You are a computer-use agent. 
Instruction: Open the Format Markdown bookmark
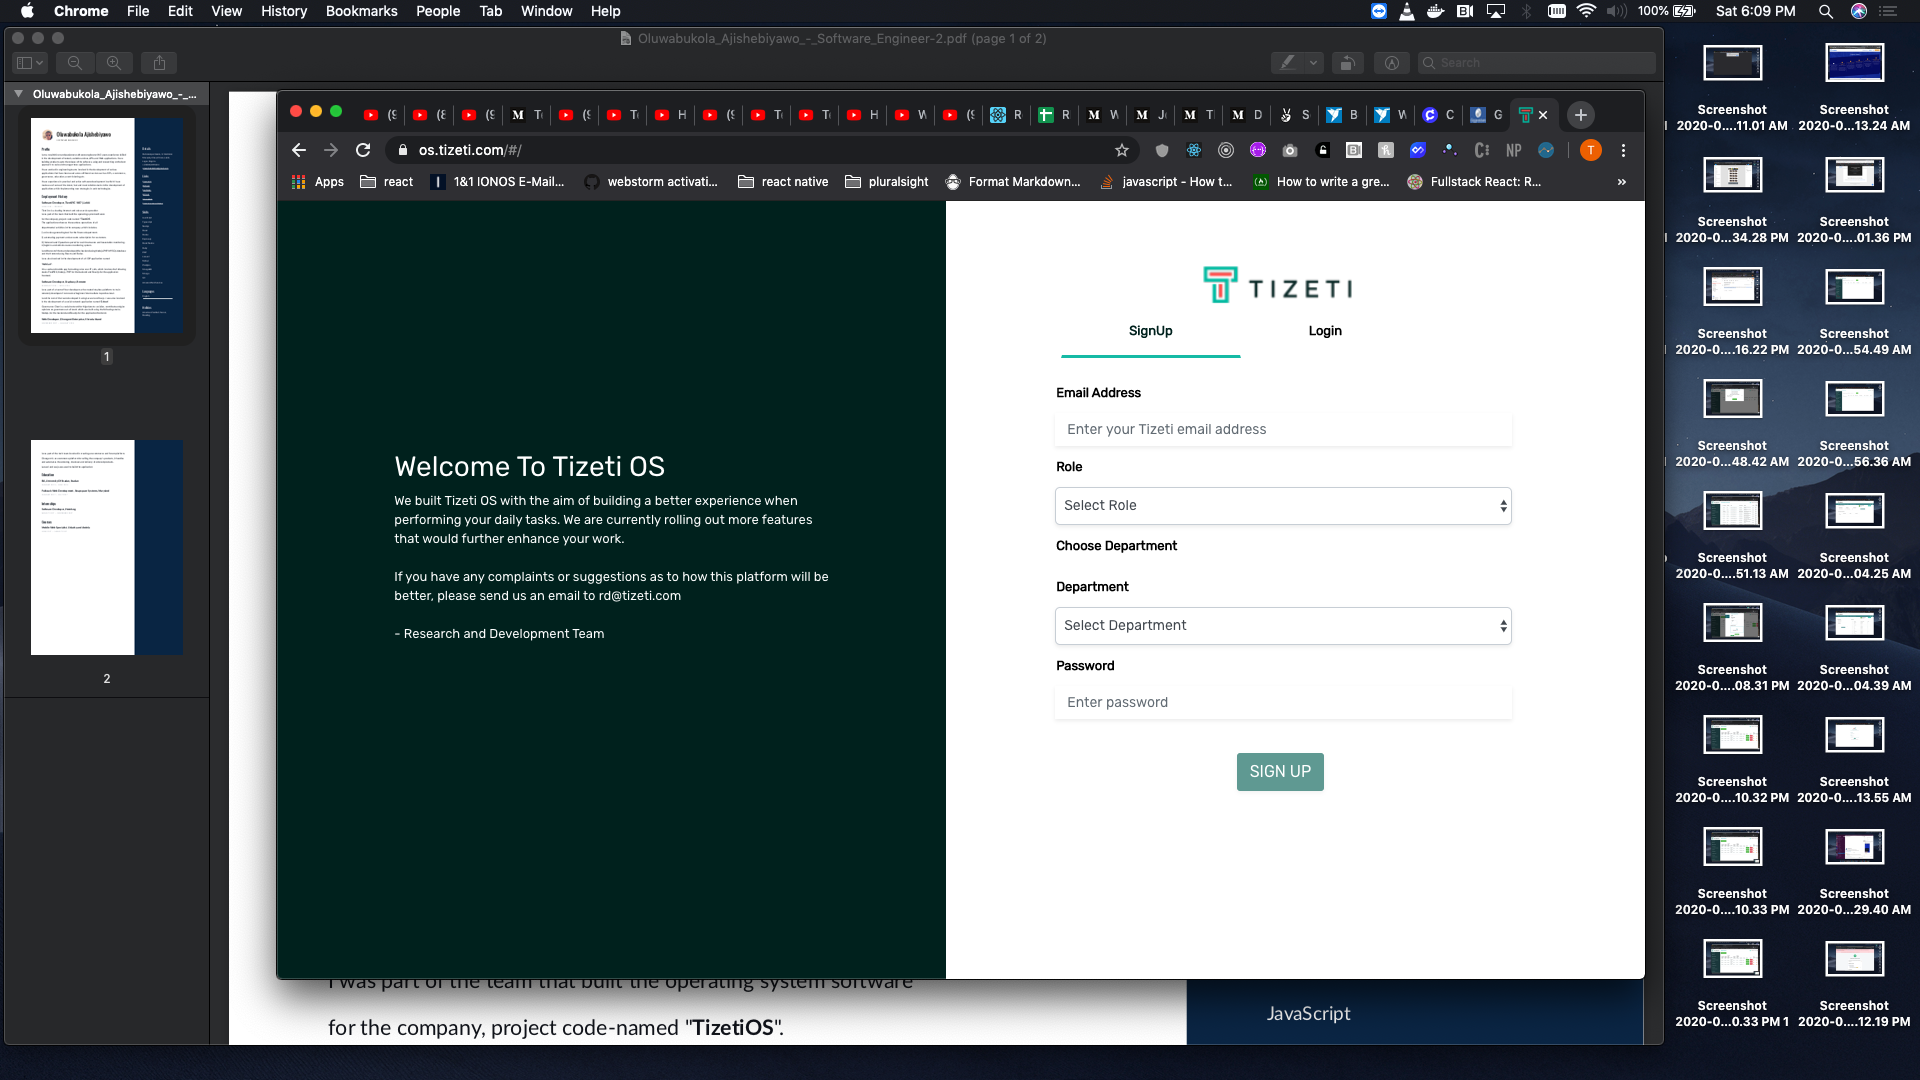pos(1013,182)
